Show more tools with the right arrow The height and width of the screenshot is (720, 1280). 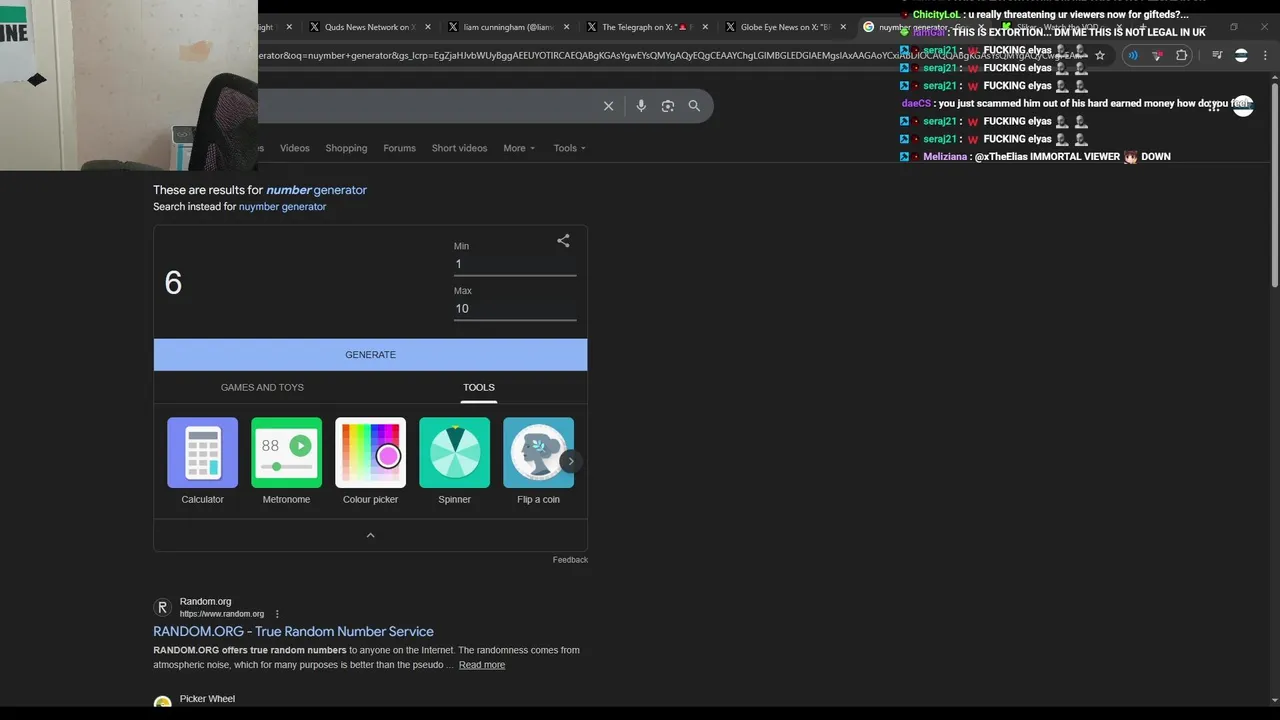(x=570, y=461)
